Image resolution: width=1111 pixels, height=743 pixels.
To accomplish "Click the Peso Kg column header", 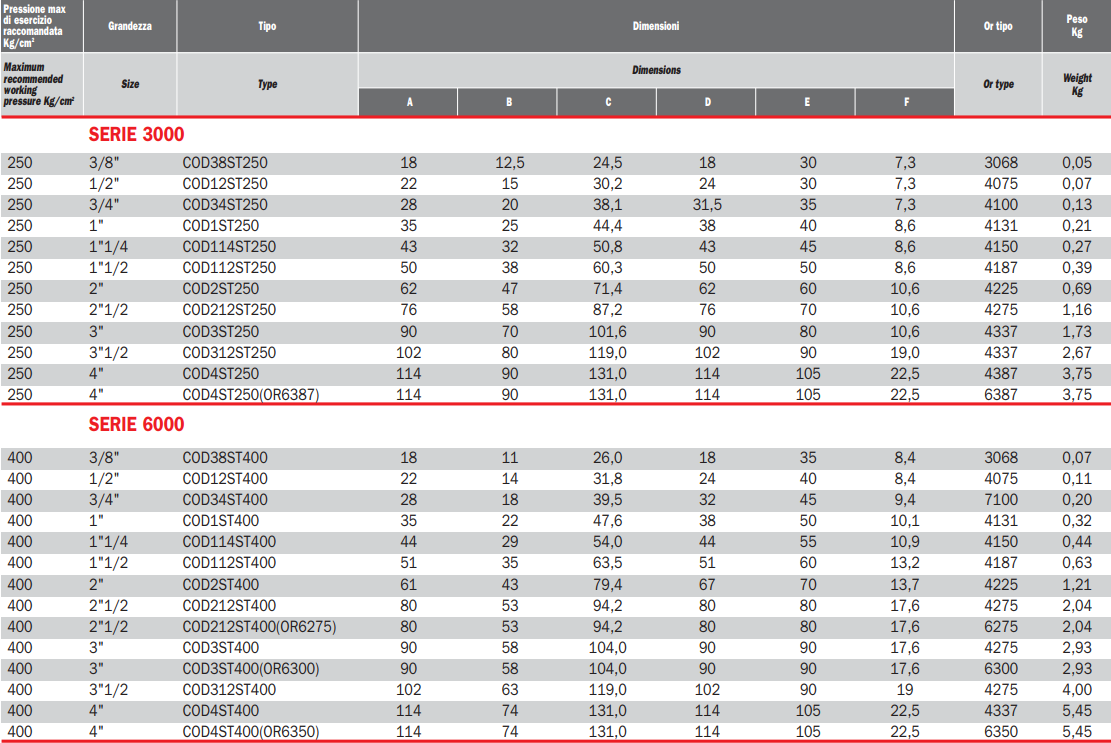I will [x=1077, y=26].
